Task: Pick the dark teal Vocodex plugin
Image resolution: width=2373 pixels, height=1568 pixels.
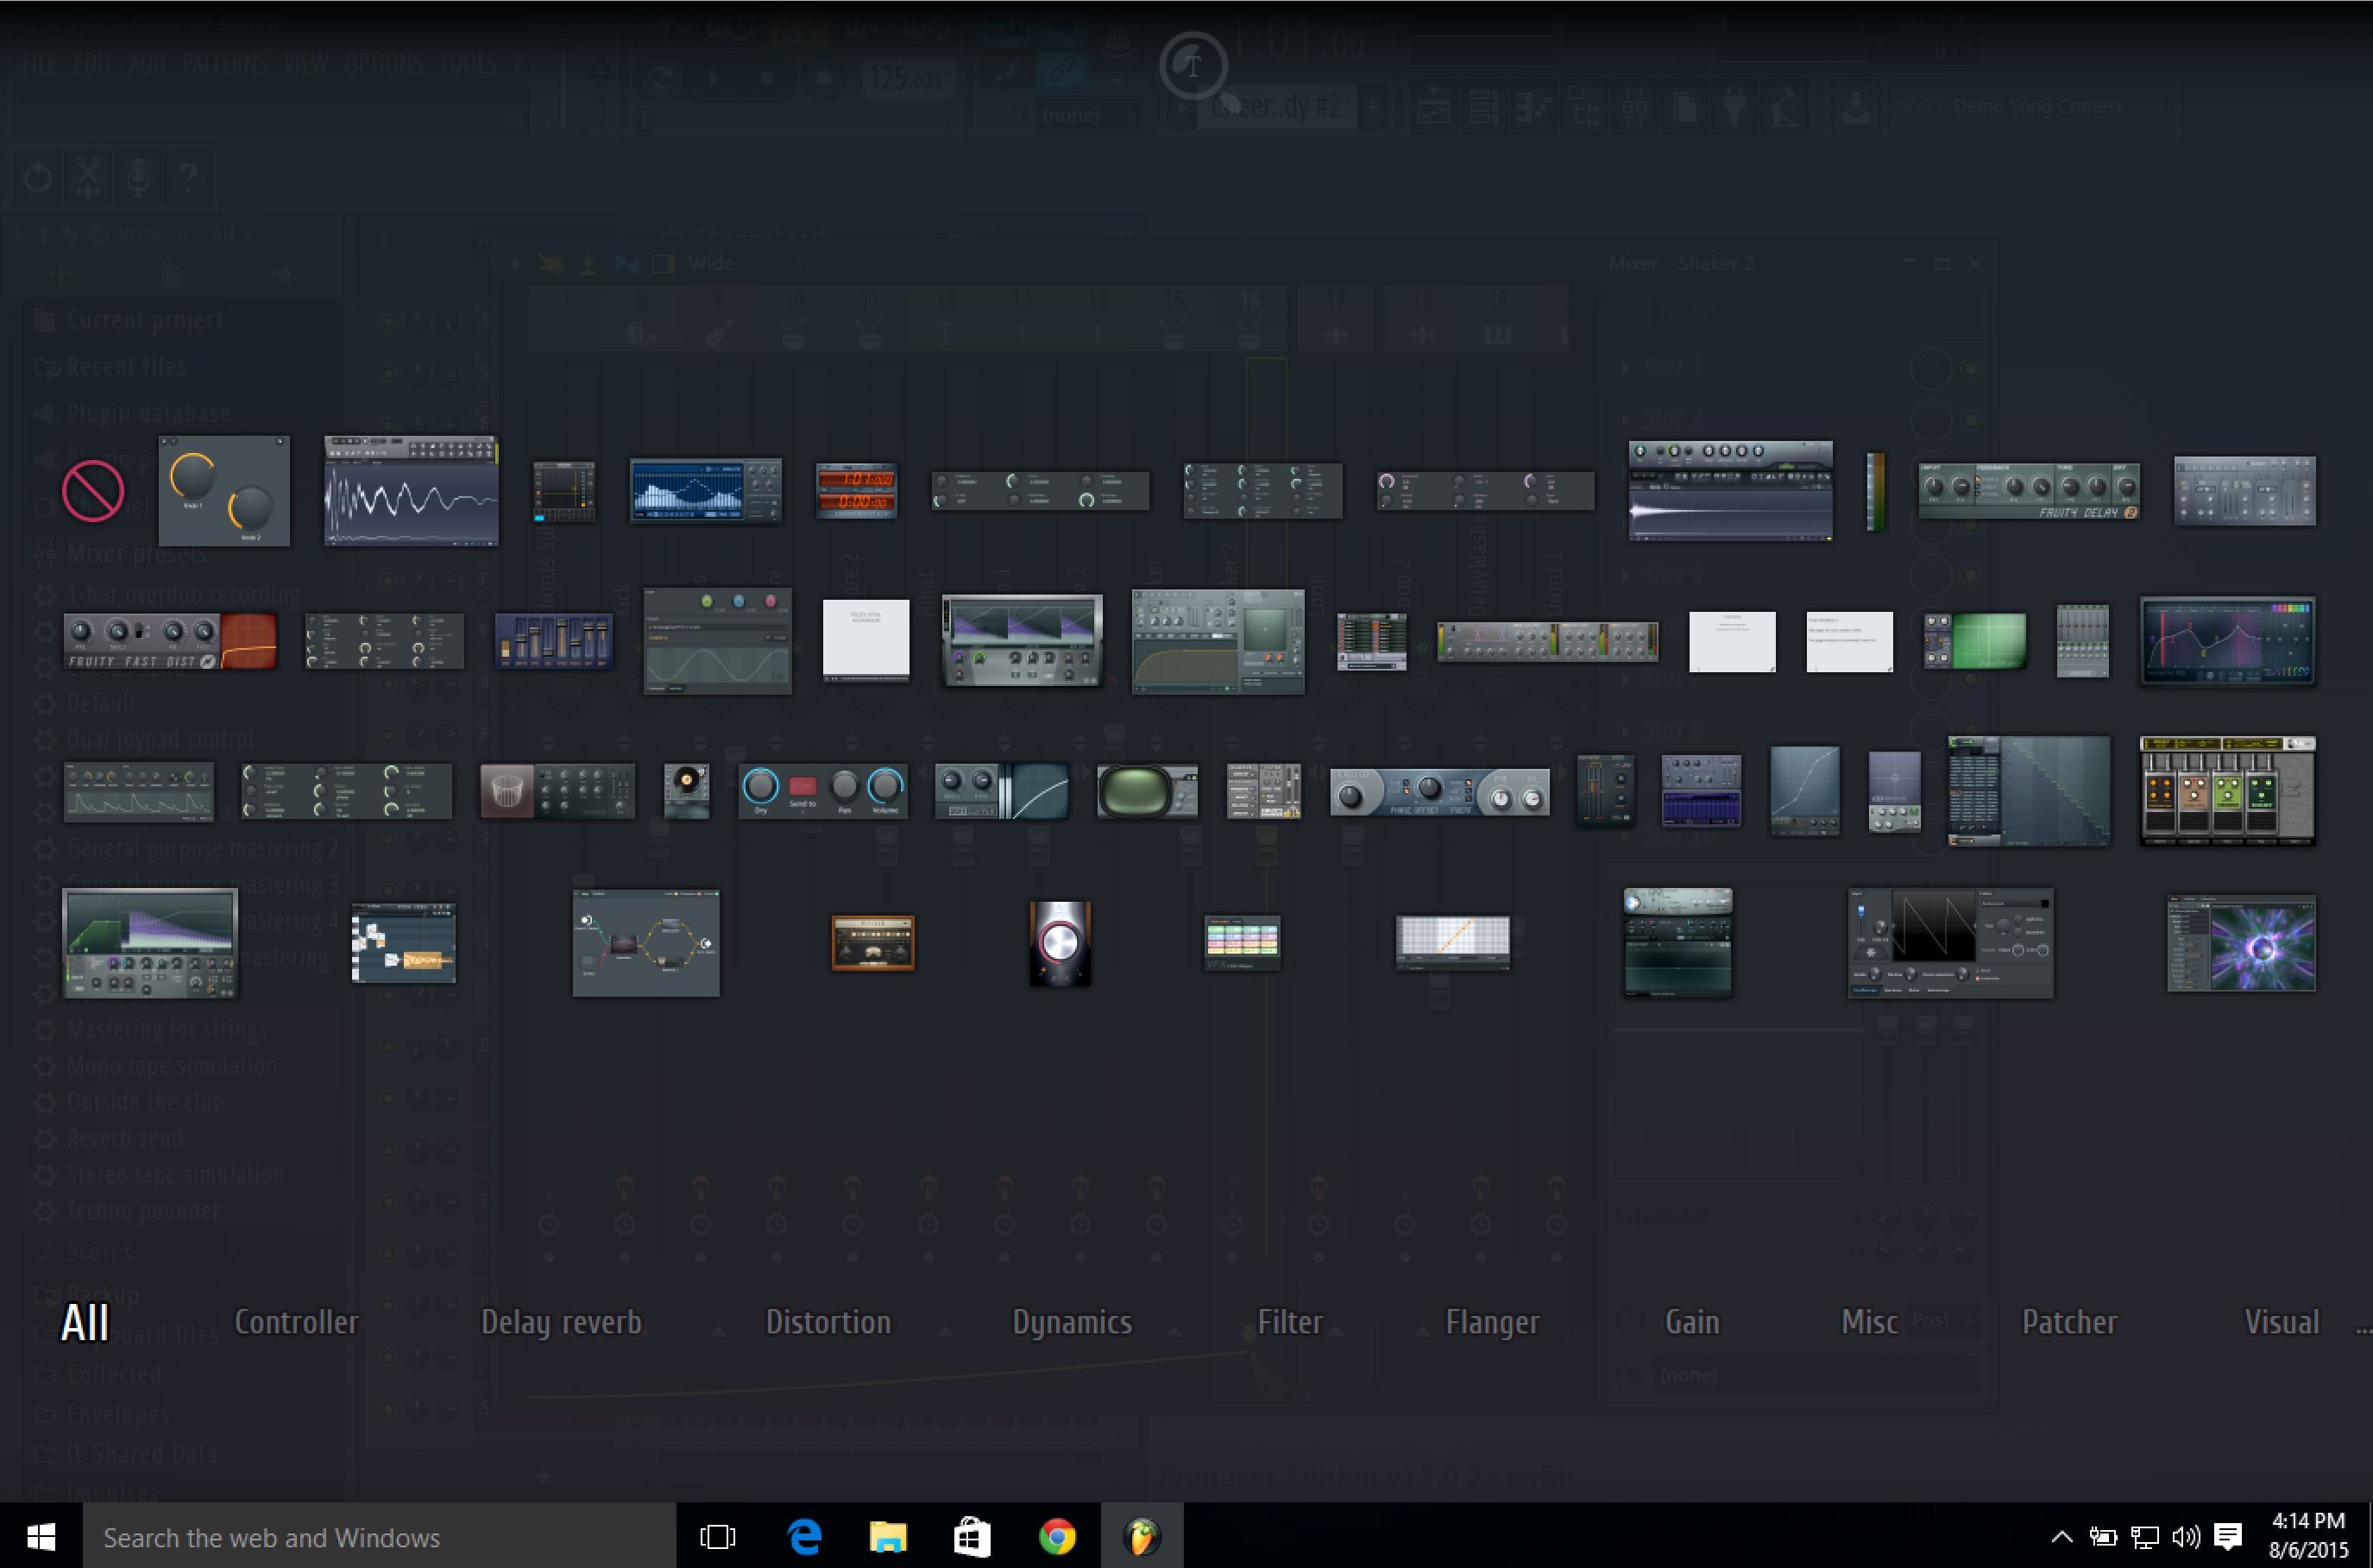Action: click(x=1678, y=943)
